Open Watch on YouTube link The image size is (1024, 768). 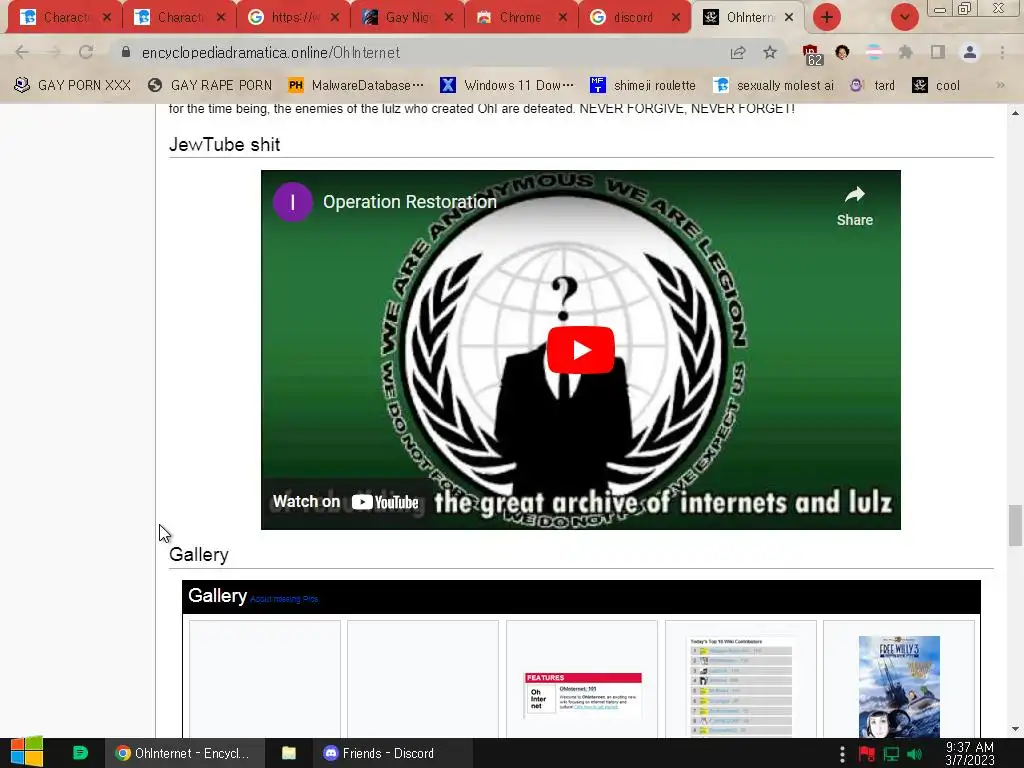pos(345,502)
